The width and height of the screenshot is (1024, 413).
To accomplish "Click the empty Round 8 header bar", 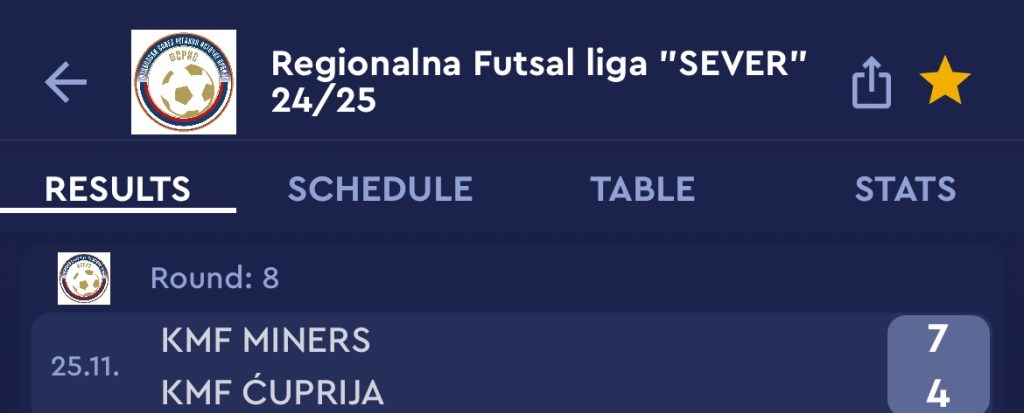I will [x=640, y=278].
